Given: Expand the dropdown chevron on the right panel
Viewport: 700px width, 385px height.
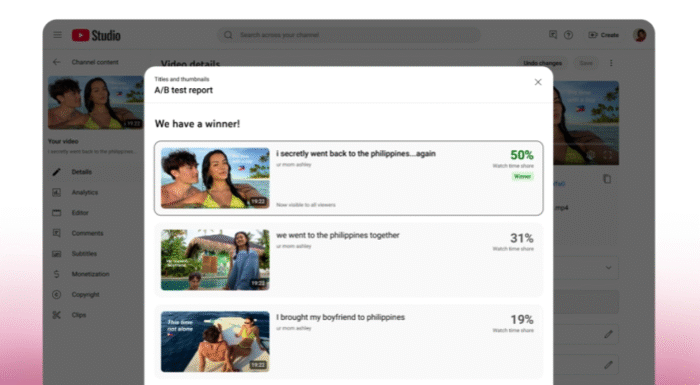Looking at the screenshot, I should pos(608,268).
